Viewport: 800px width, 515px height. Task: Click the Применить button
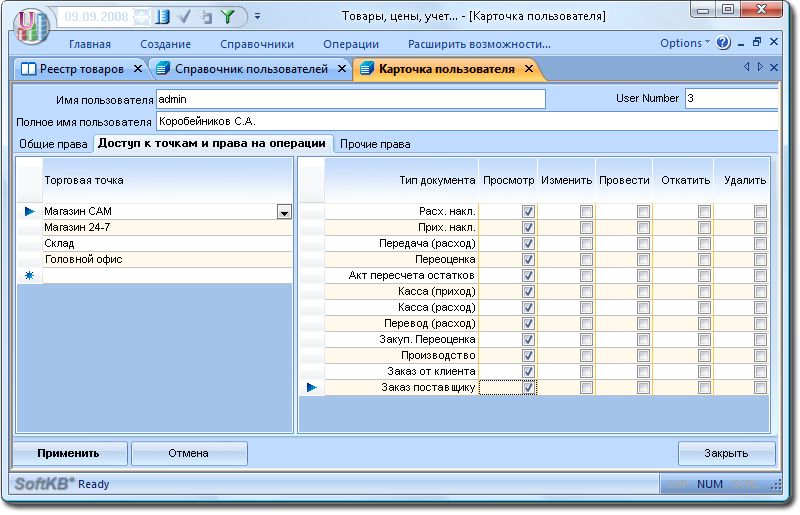pyautogui.click(x=68, y=453)
